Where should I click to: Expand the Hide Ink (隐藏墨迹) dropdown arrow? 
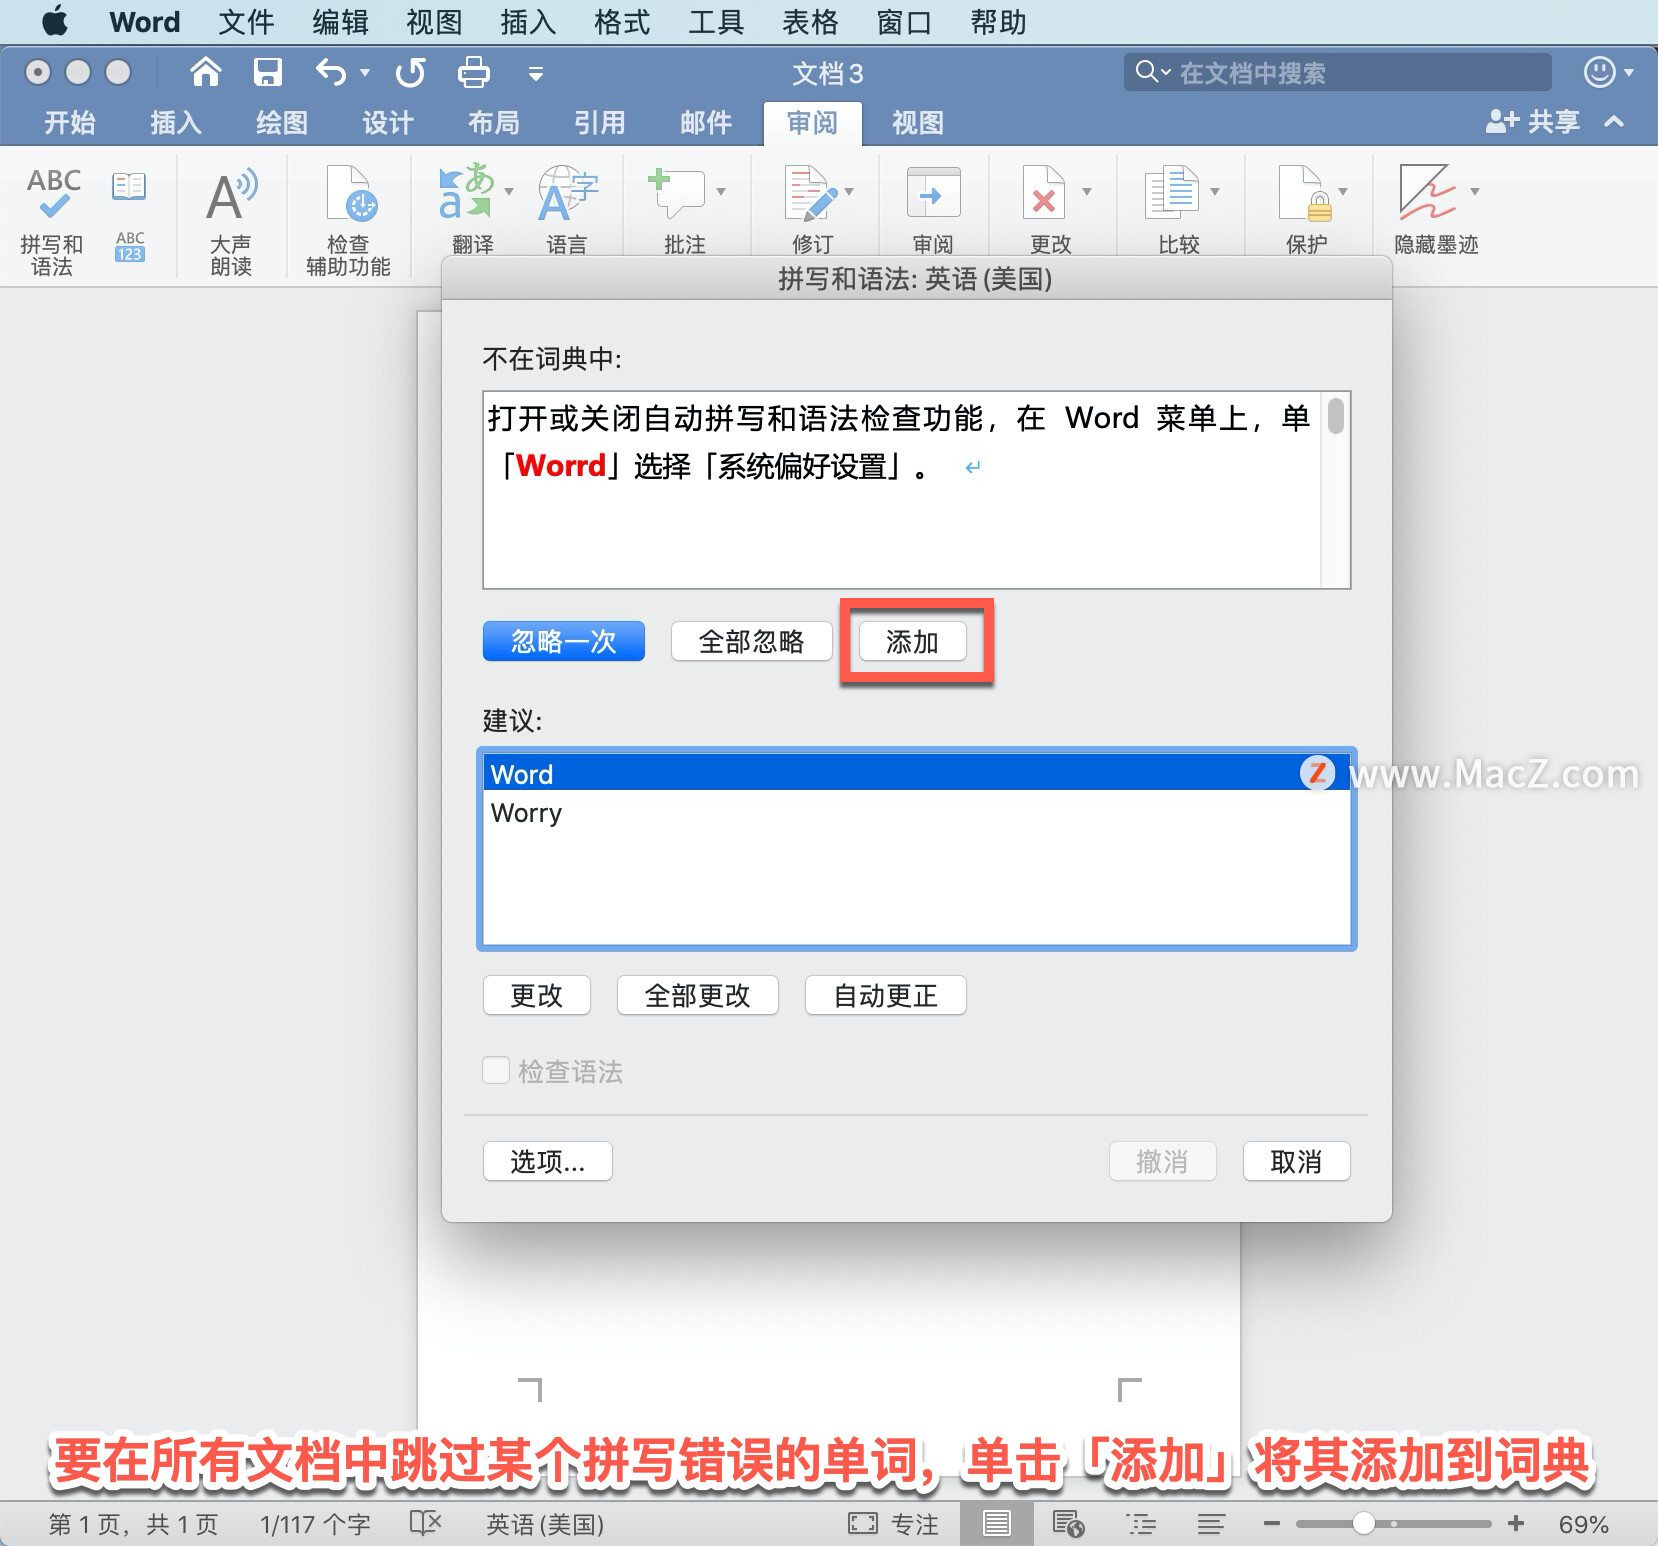coord(1474,191)
